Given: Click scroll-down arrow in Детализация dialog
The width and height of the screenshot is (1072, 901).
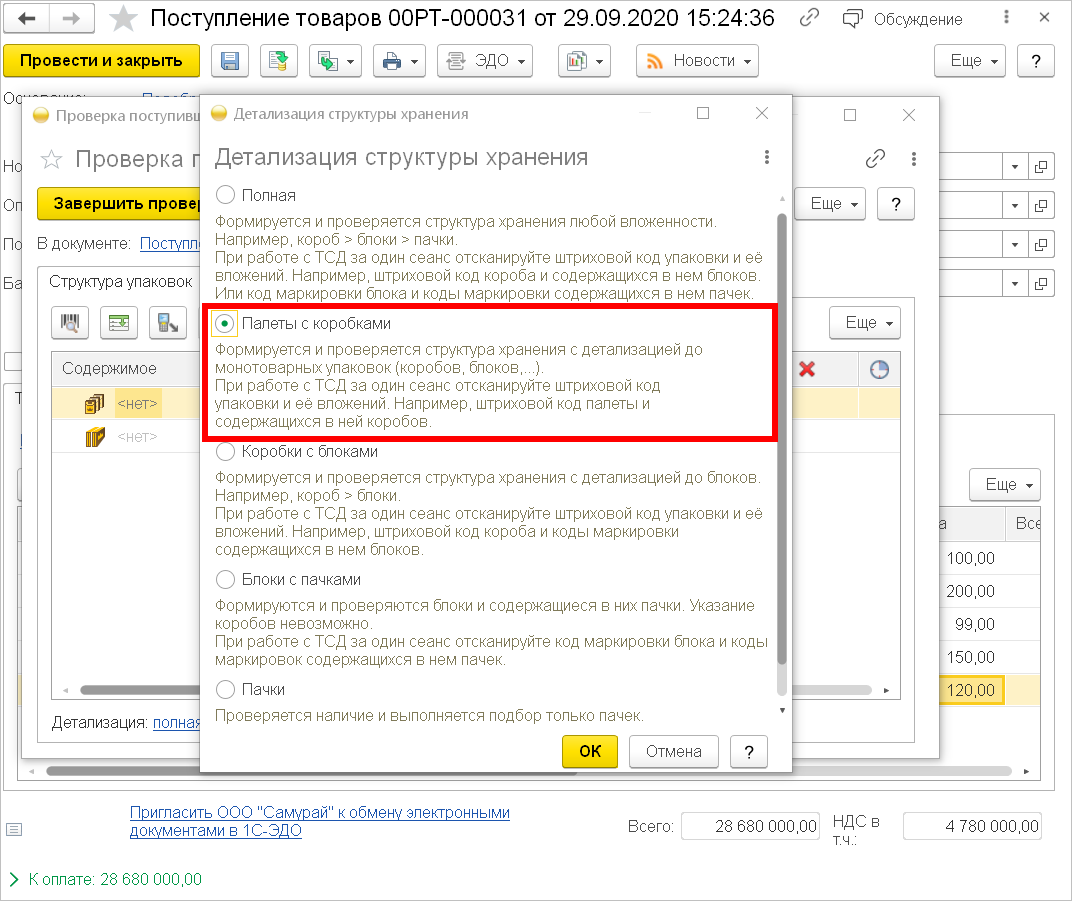Looking at the screenshot, I should 782,710.
